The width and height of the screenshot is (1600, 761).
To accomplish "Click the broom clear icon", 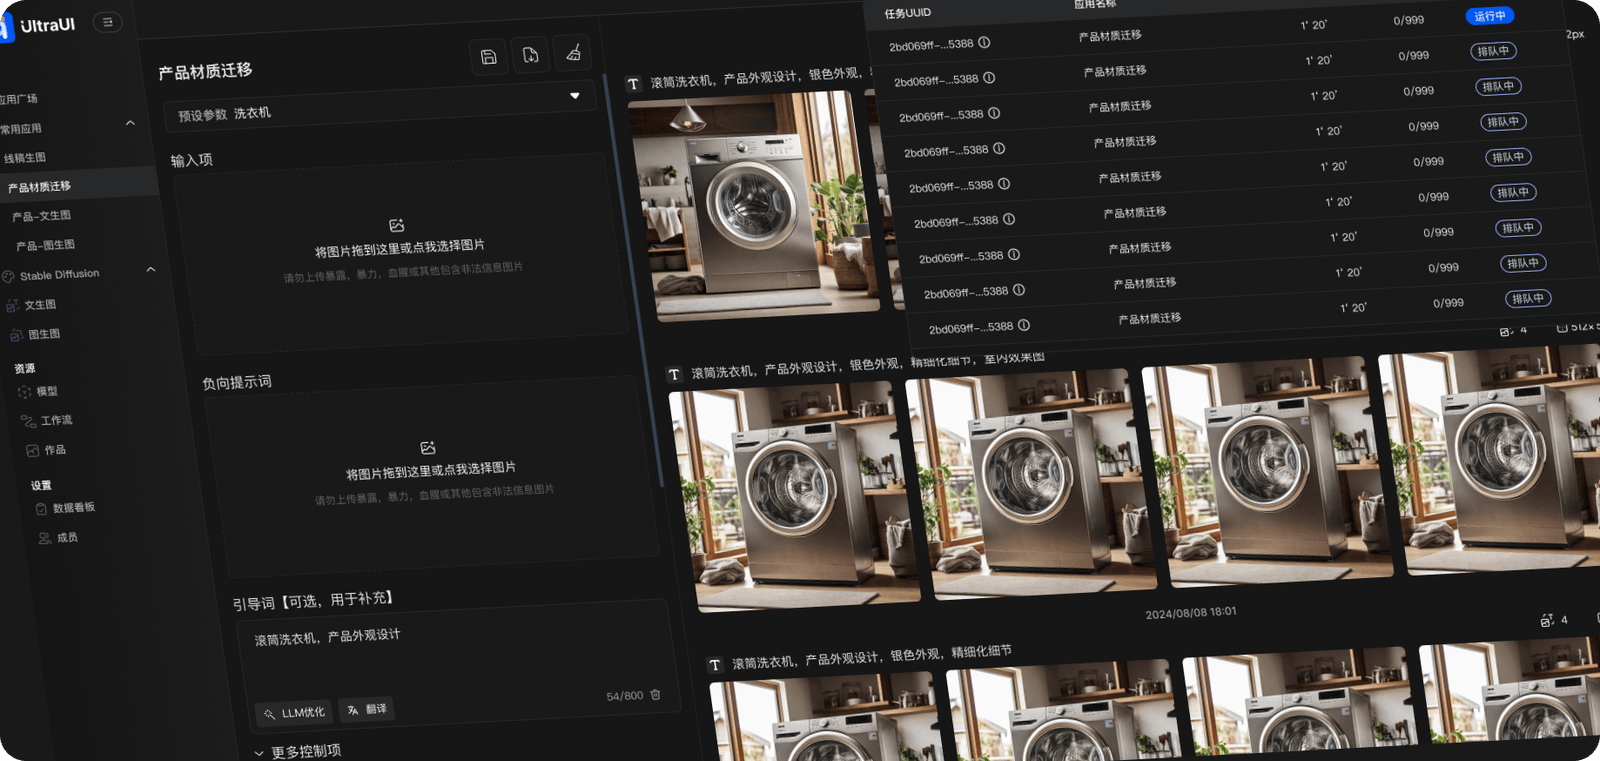I will (573, 53).
